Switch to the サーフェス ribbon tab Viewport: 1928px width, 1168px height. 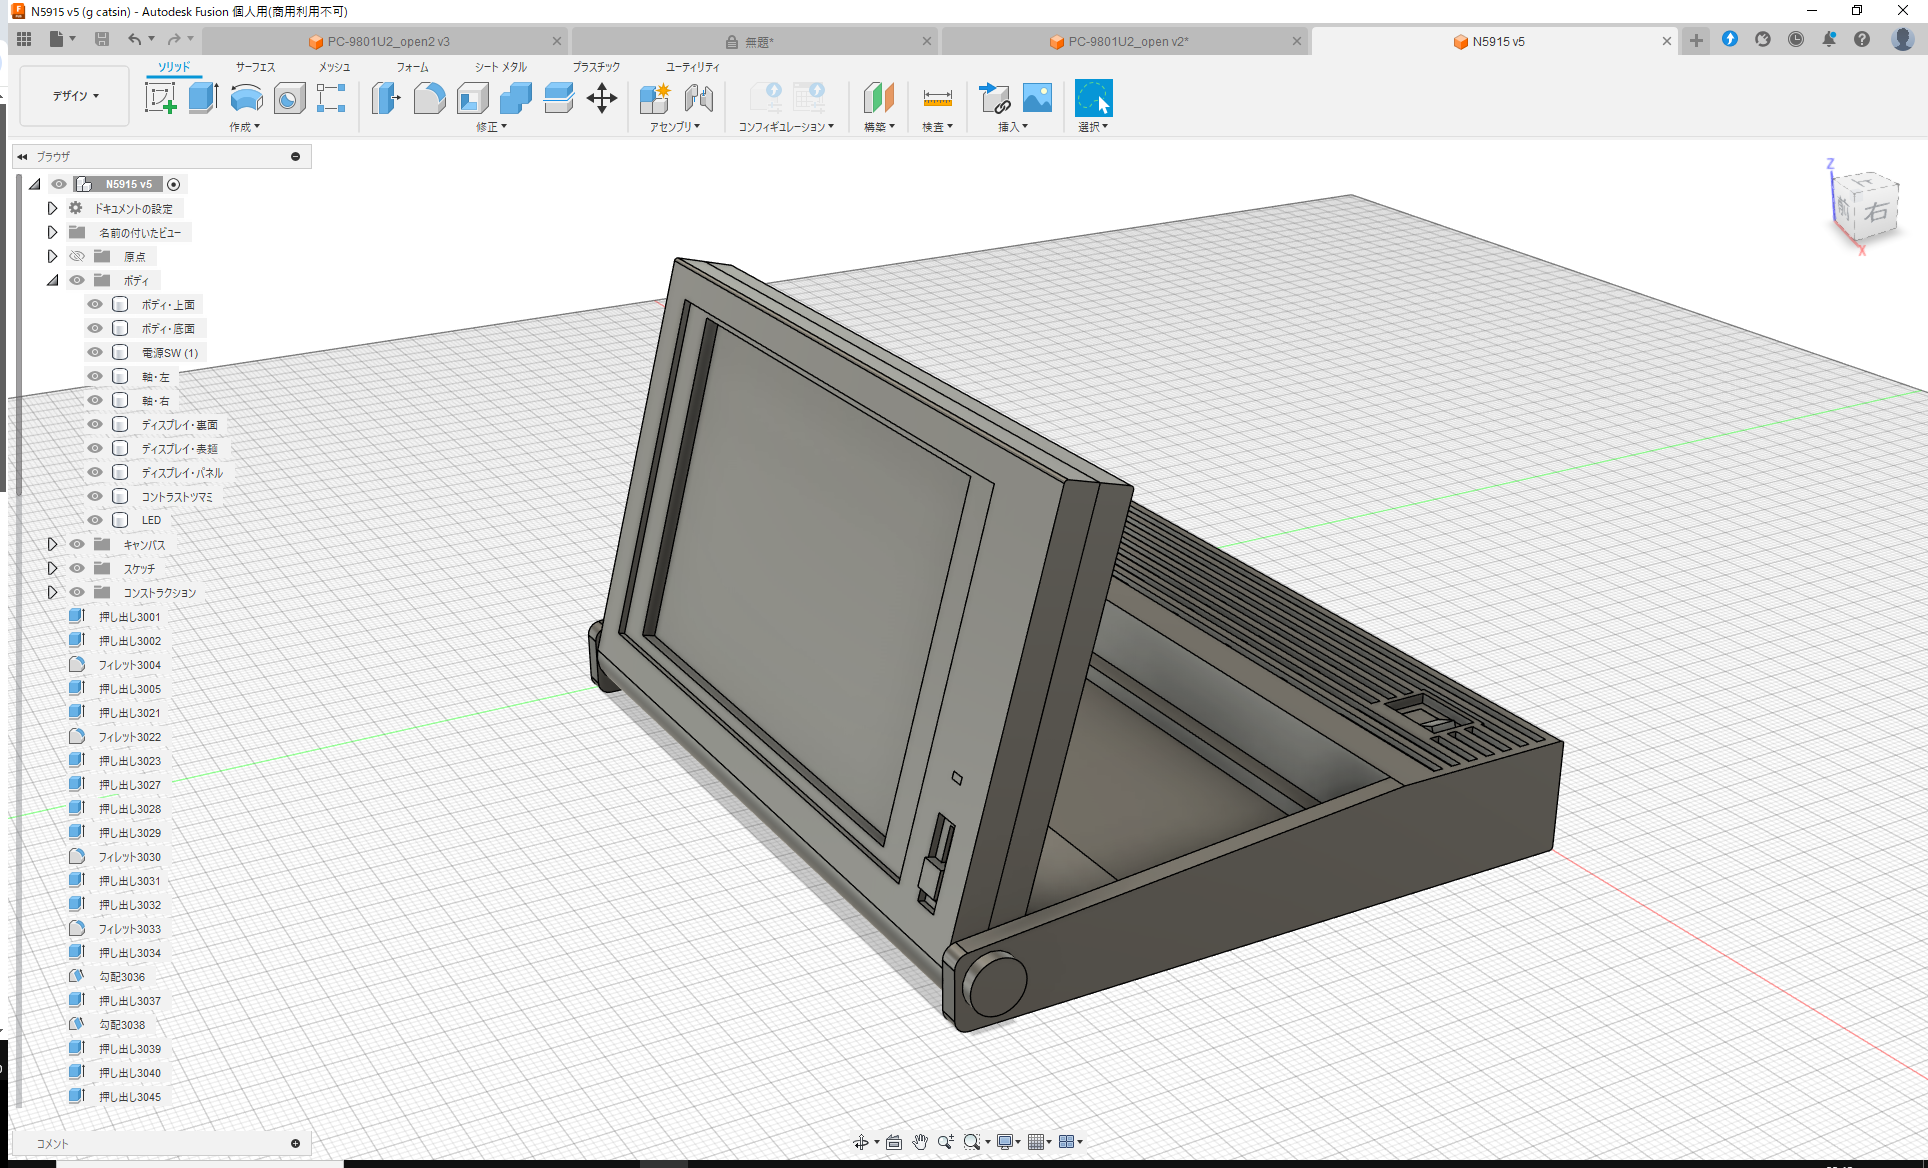click(x=254, y=67)
